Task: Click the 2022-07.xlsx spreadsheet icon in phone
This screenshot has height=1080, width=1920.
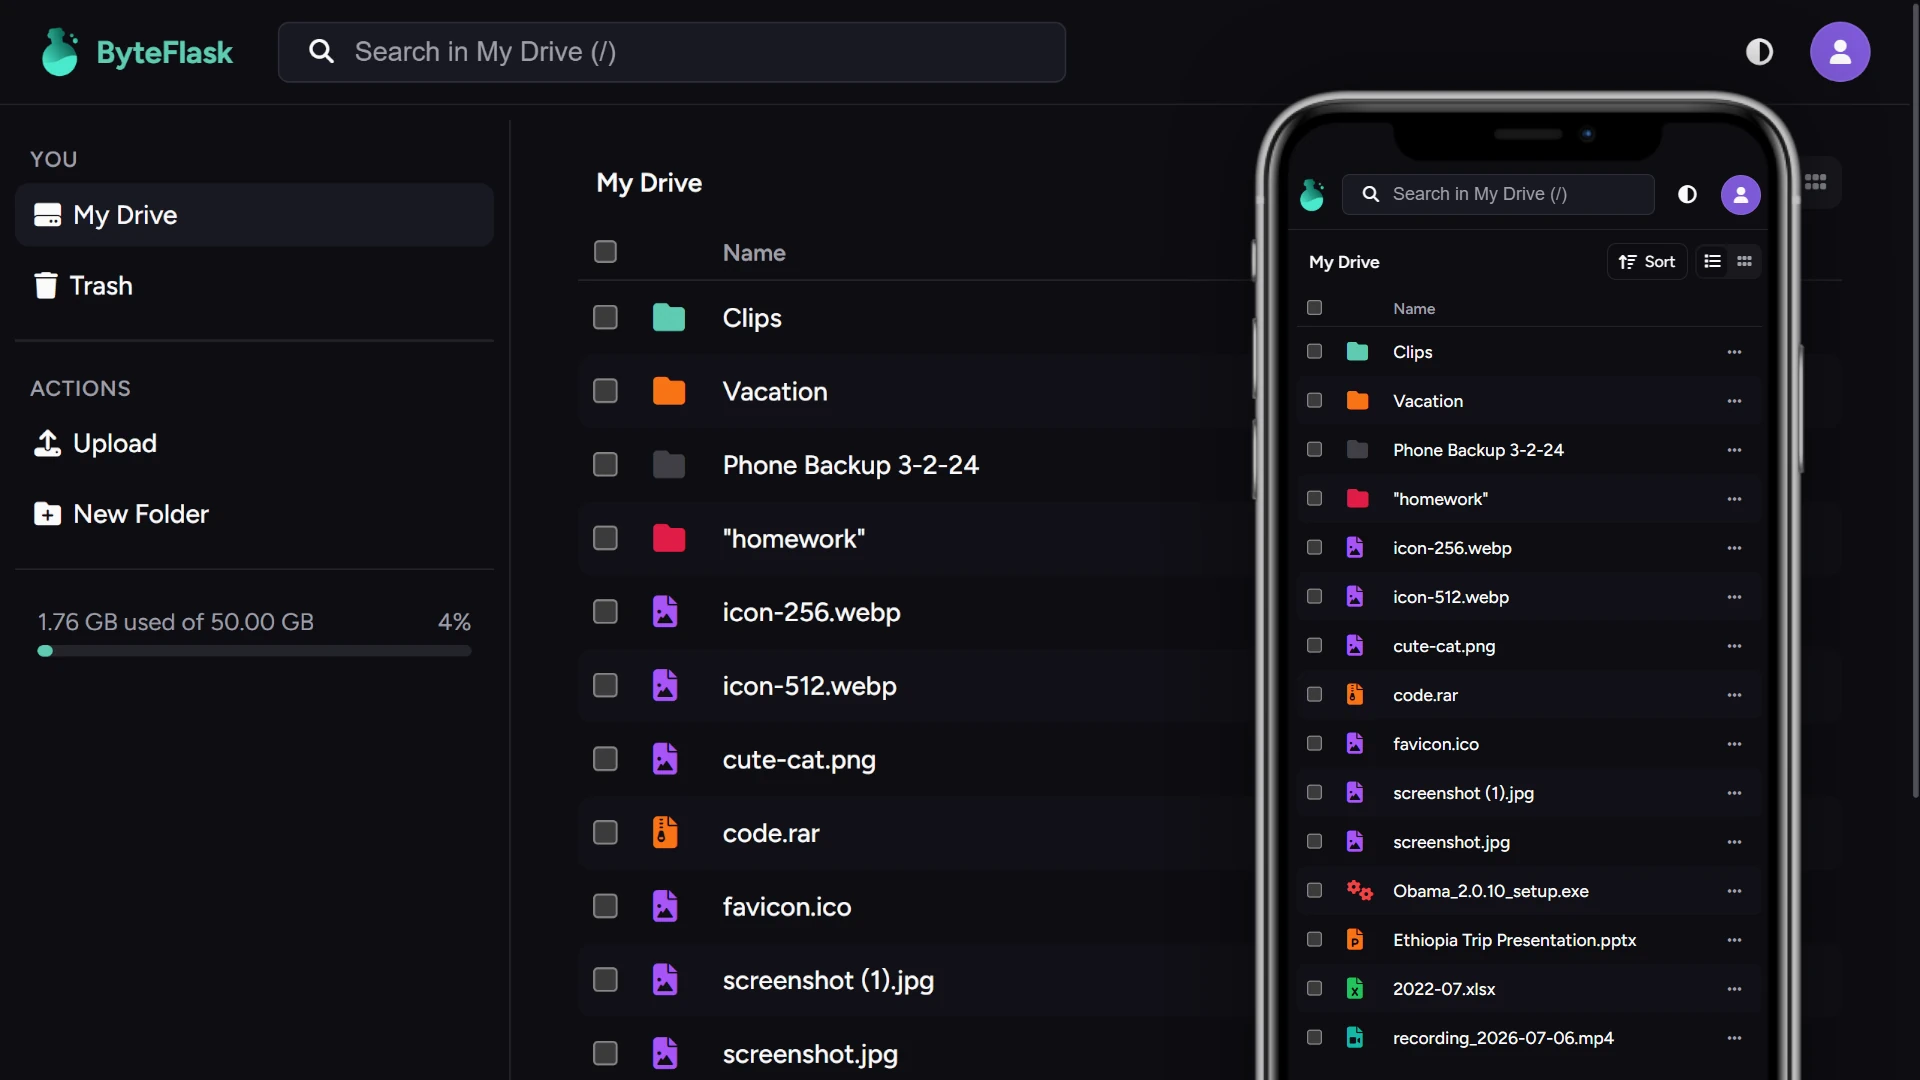Action: point(1355,989)
